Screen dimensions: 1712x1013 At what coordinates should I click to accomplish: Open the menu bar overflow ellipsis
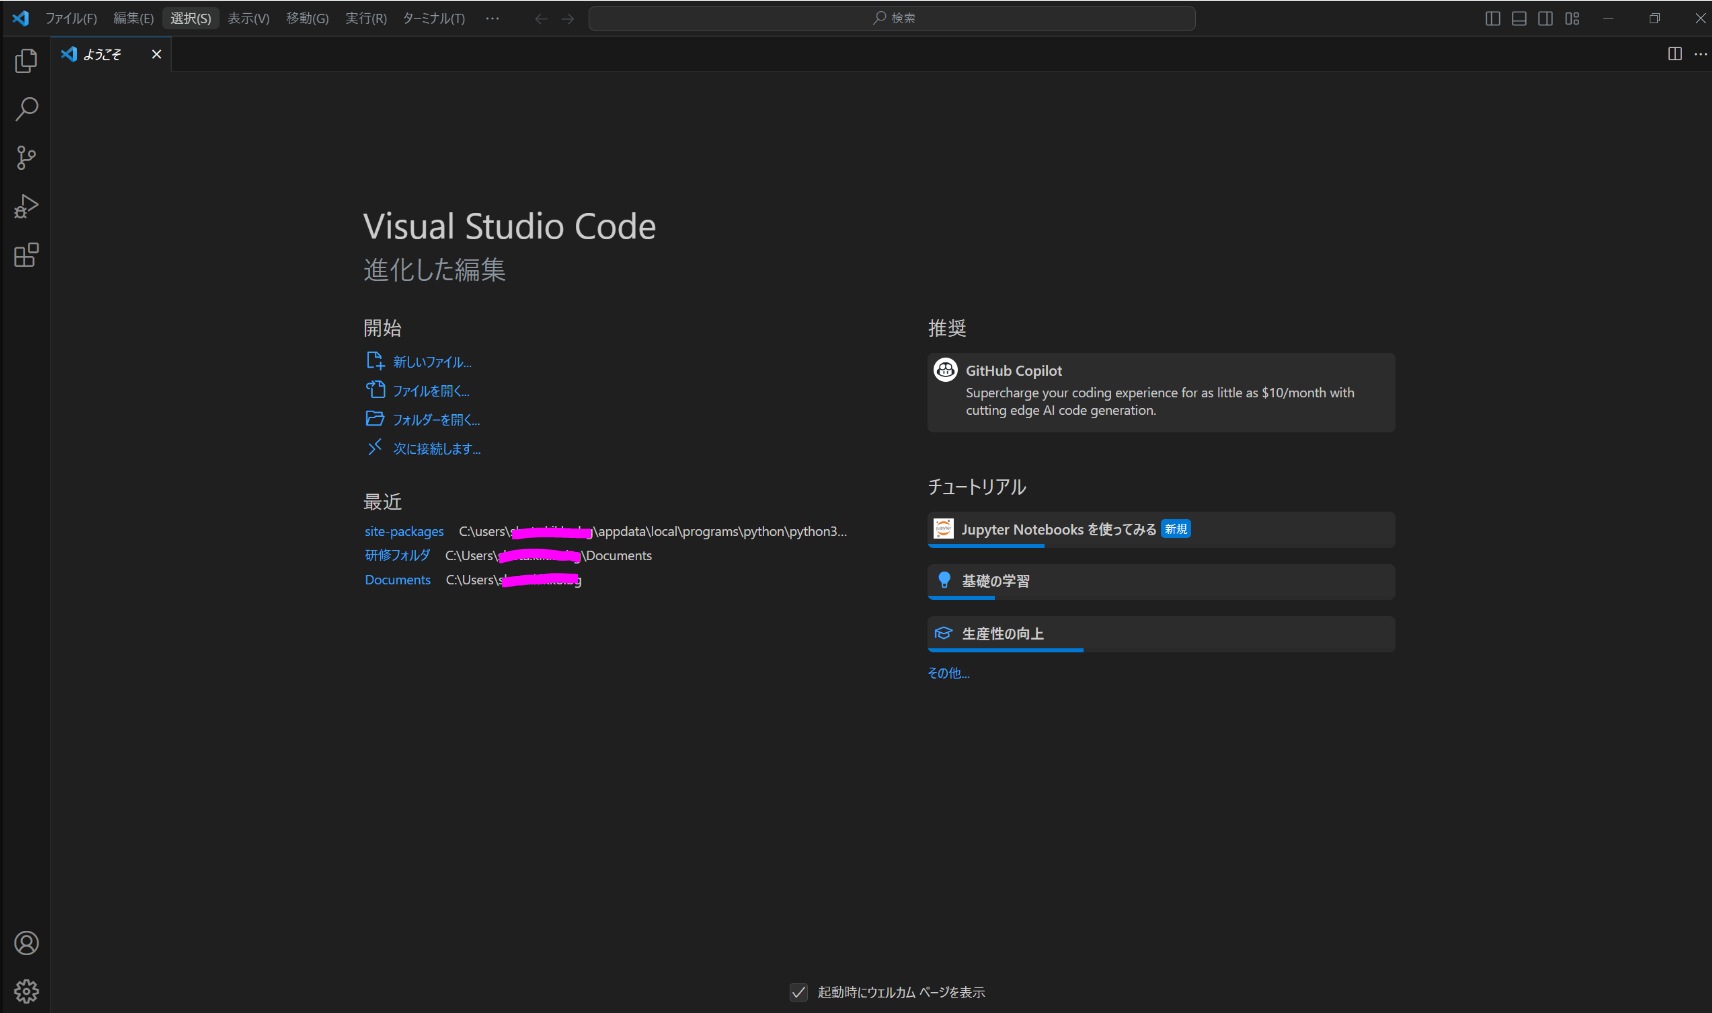492,17
